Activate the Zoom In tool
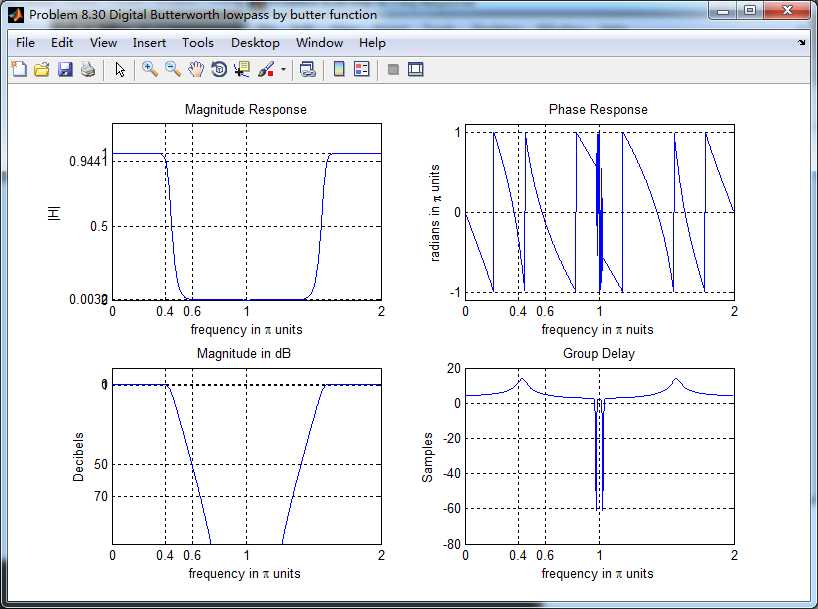This screenshot has height=609, width=818. coord(150,69)
